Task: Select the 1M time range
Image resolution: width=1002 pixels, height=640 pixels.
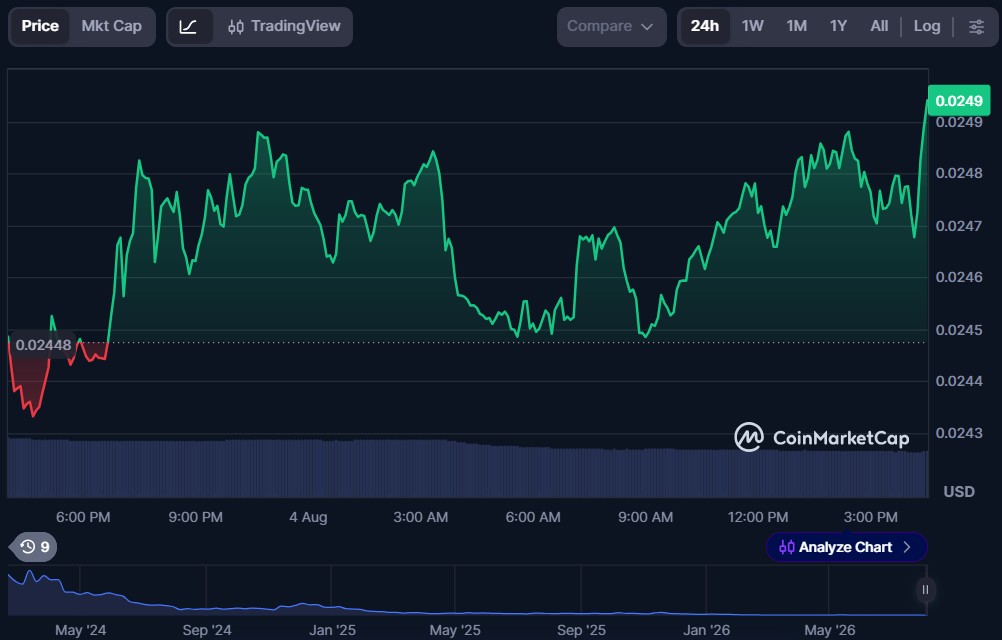Action: (796, 26)
